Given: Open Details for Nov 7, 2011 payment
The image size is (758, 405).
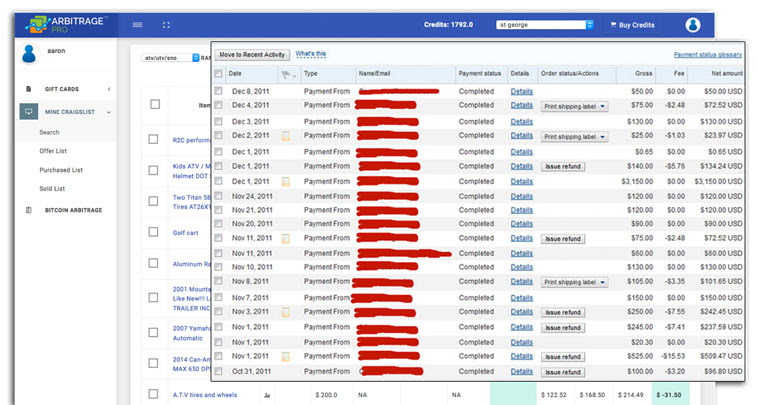Looking at the screenshot, I should click(522, 298).
